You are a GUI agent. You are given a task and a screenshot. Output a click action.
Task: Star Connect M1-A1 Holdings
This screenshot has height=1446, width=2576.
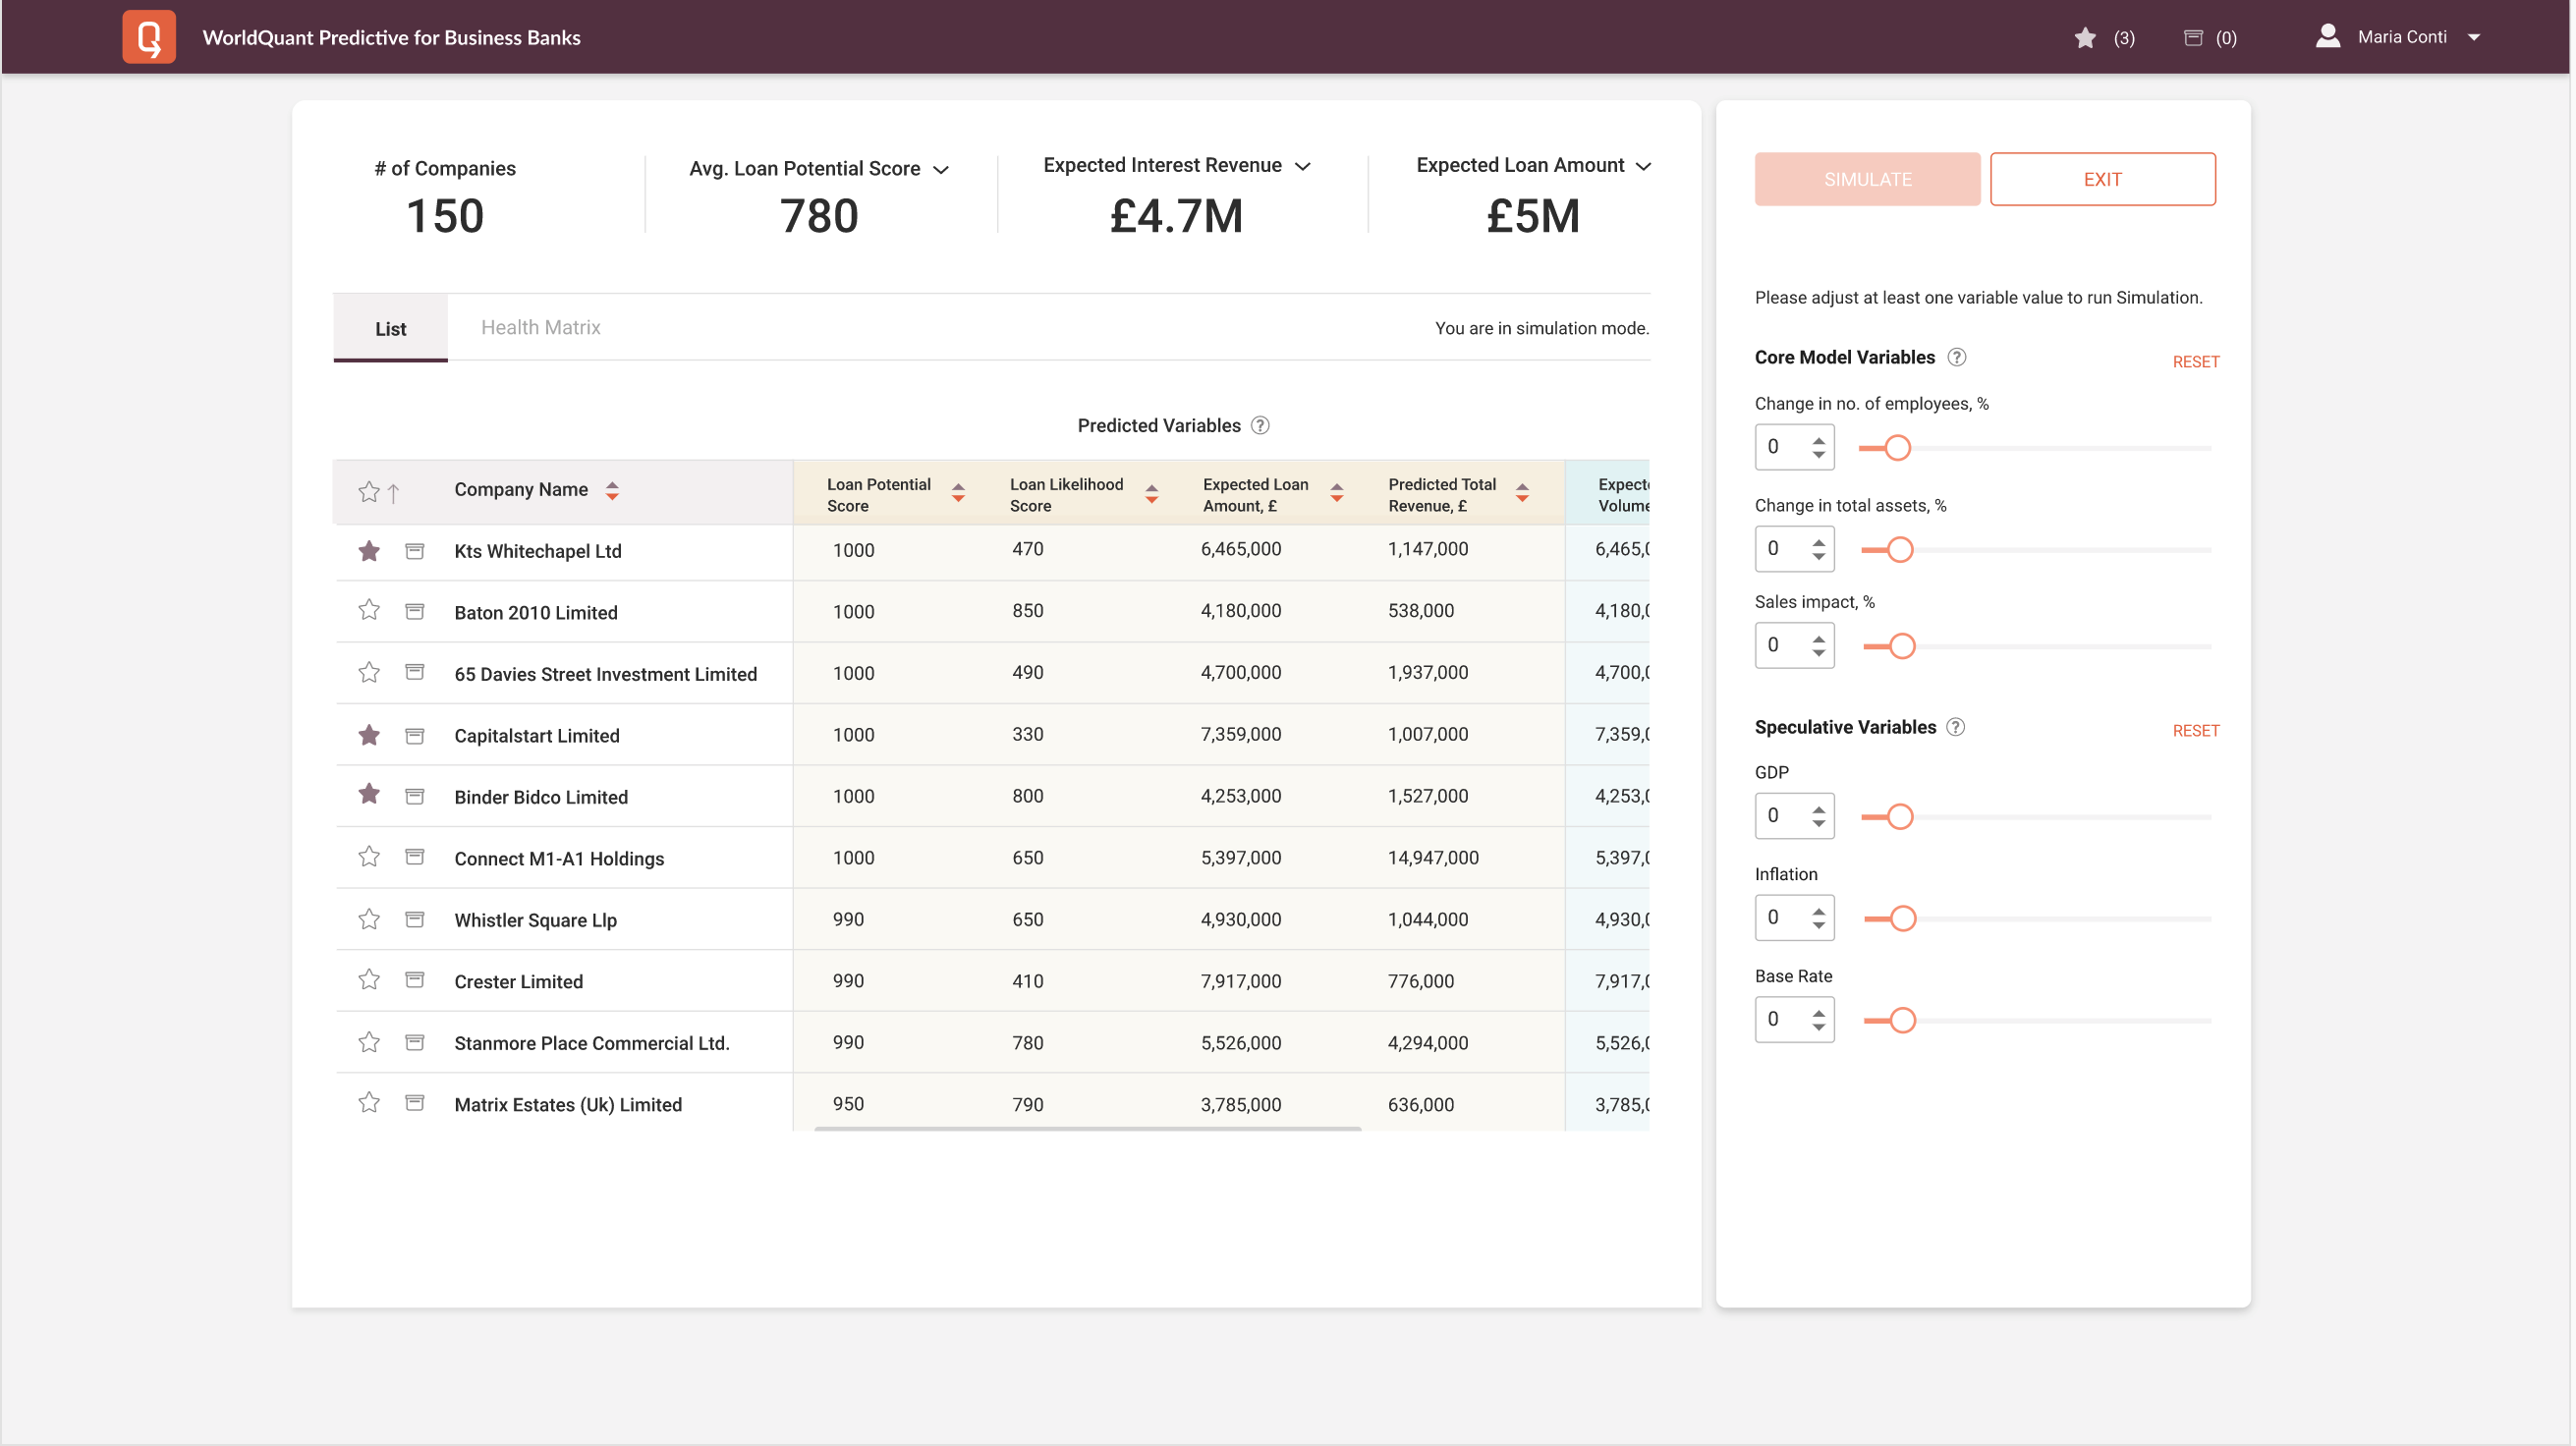click(369, 857)
